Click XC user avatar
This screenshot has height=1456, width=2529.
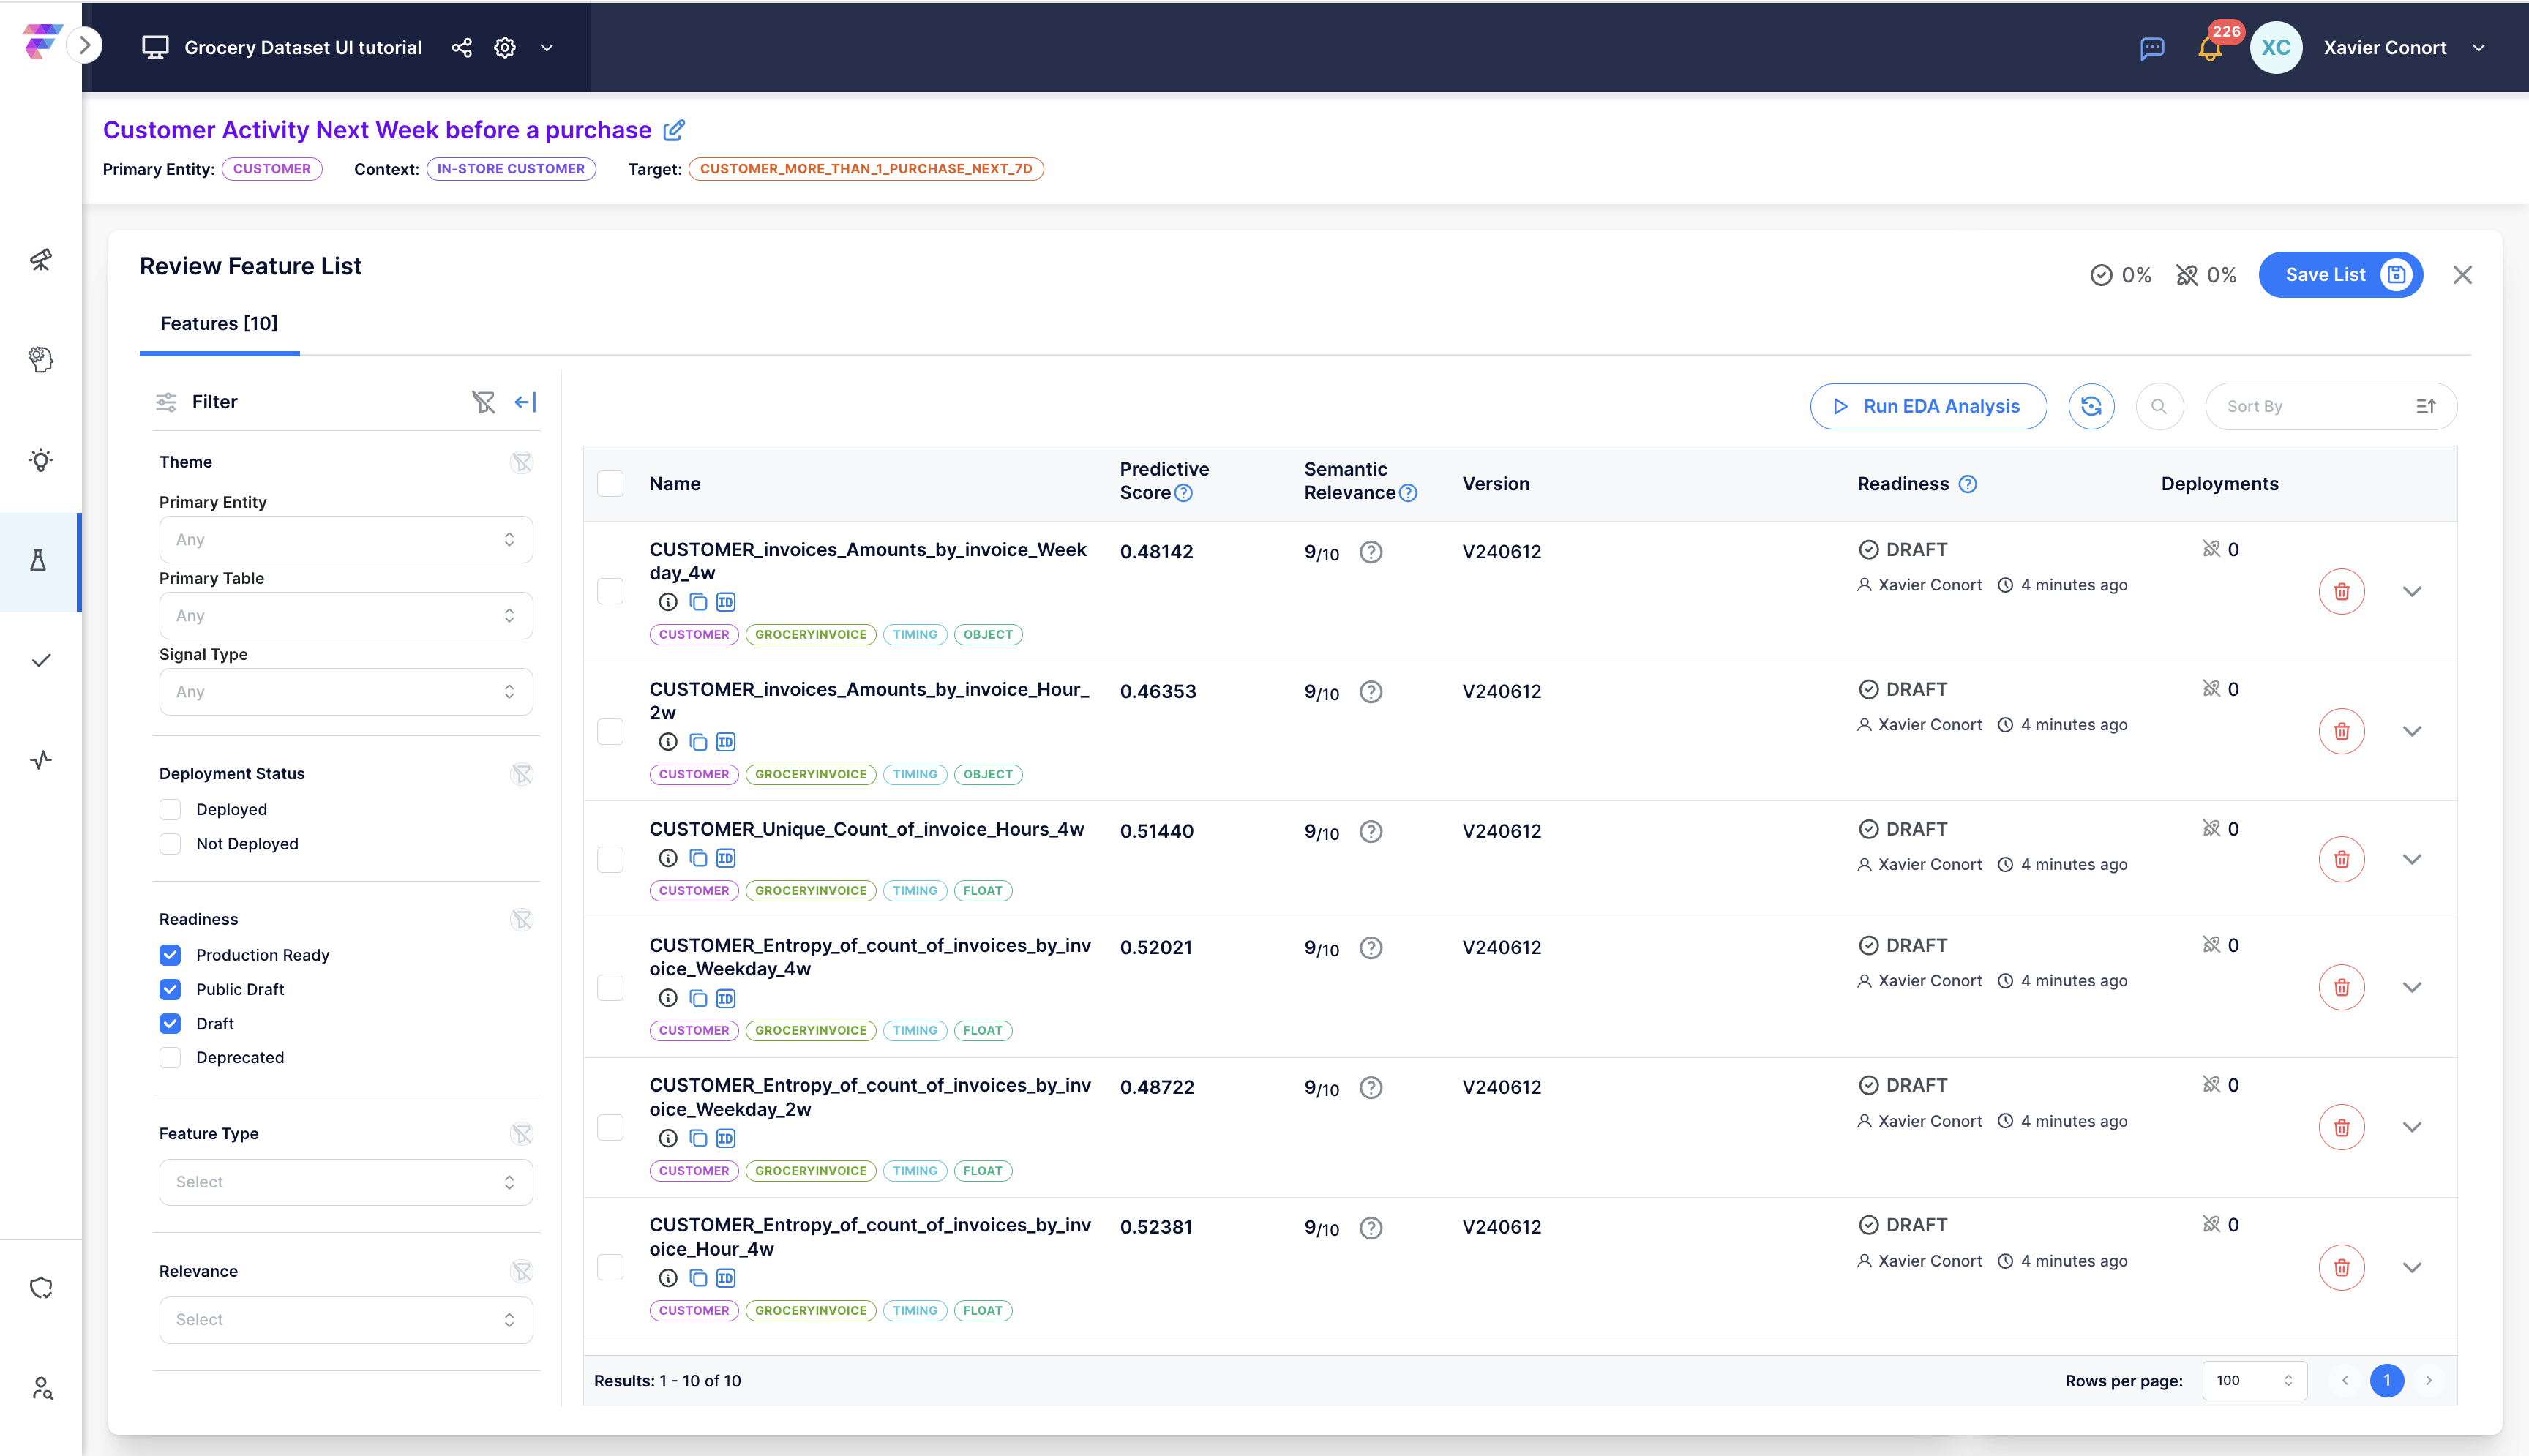tap(2276, 48)
